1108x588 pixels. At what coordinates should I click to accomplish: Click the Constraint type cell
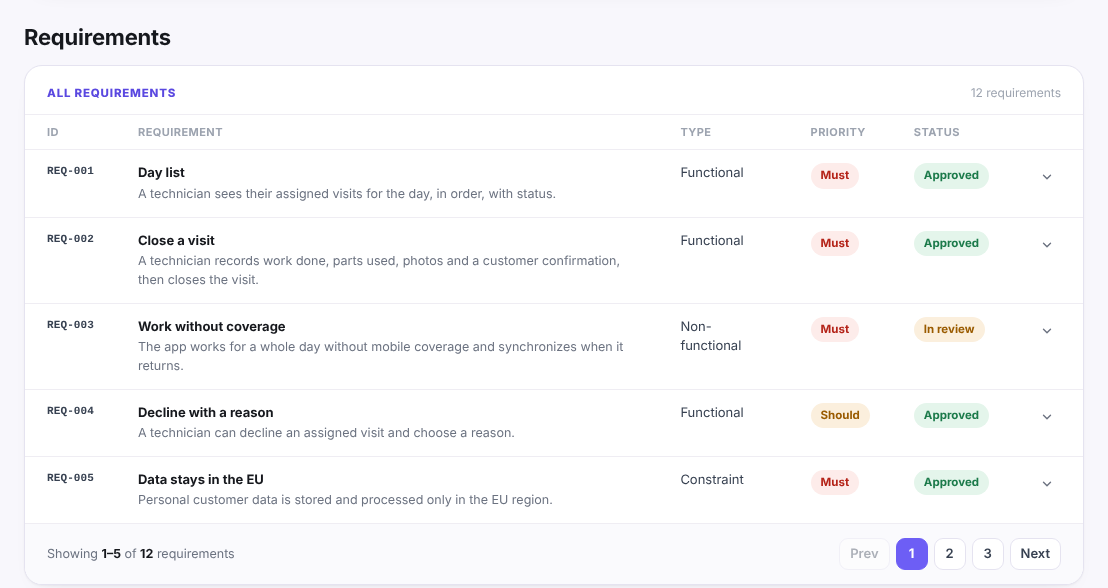(712, 480)
